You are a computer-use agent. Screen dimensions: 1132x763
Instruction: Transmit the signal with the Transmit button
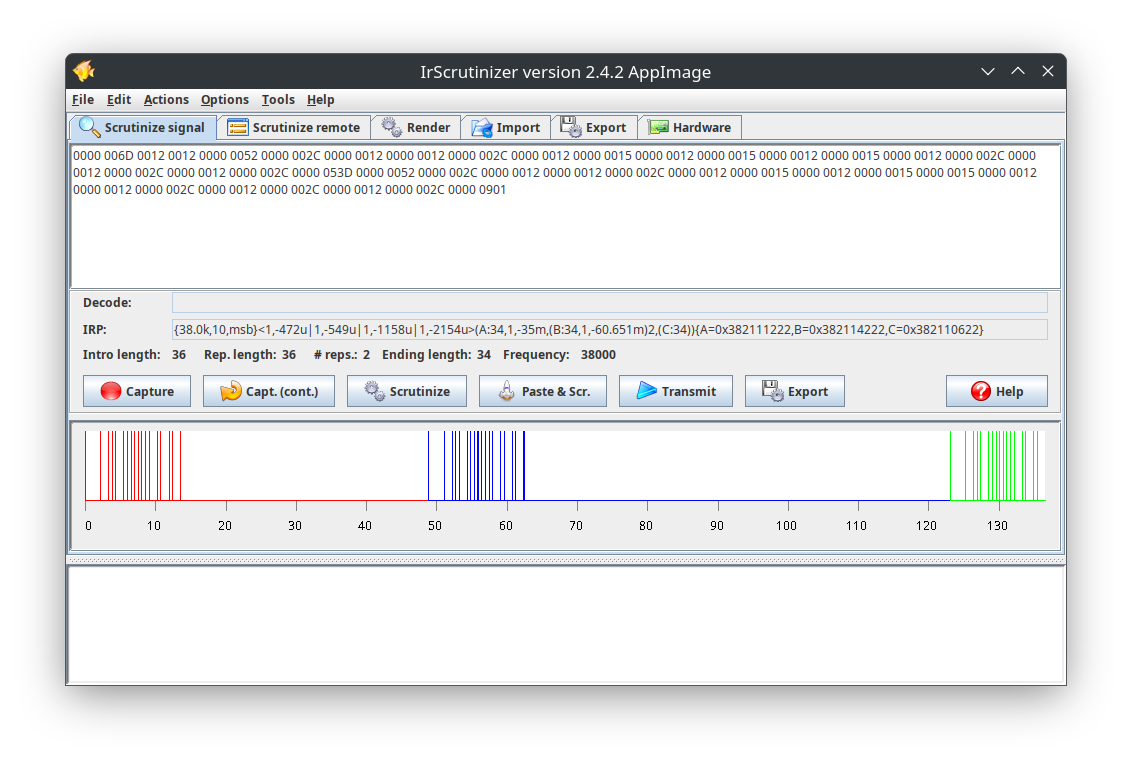click(676, 391)
